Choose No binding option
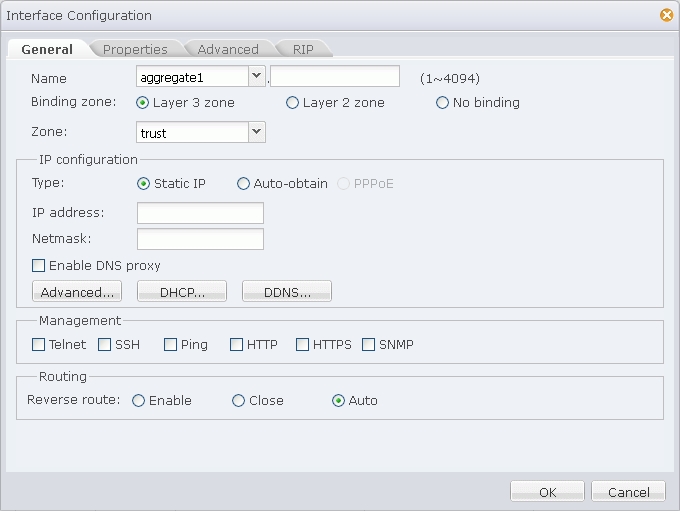This screenshot has height=511, width=680. click(442, 103)
